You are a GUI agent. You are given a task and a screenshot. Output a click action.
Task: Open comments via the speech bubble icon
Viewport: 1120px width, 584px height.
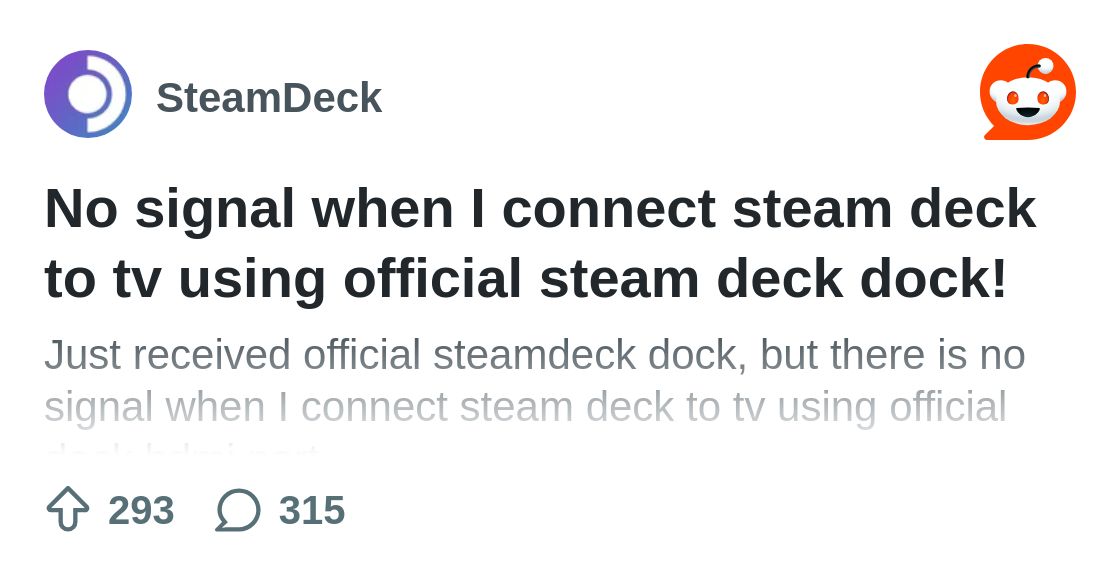[x=238, y=510]
